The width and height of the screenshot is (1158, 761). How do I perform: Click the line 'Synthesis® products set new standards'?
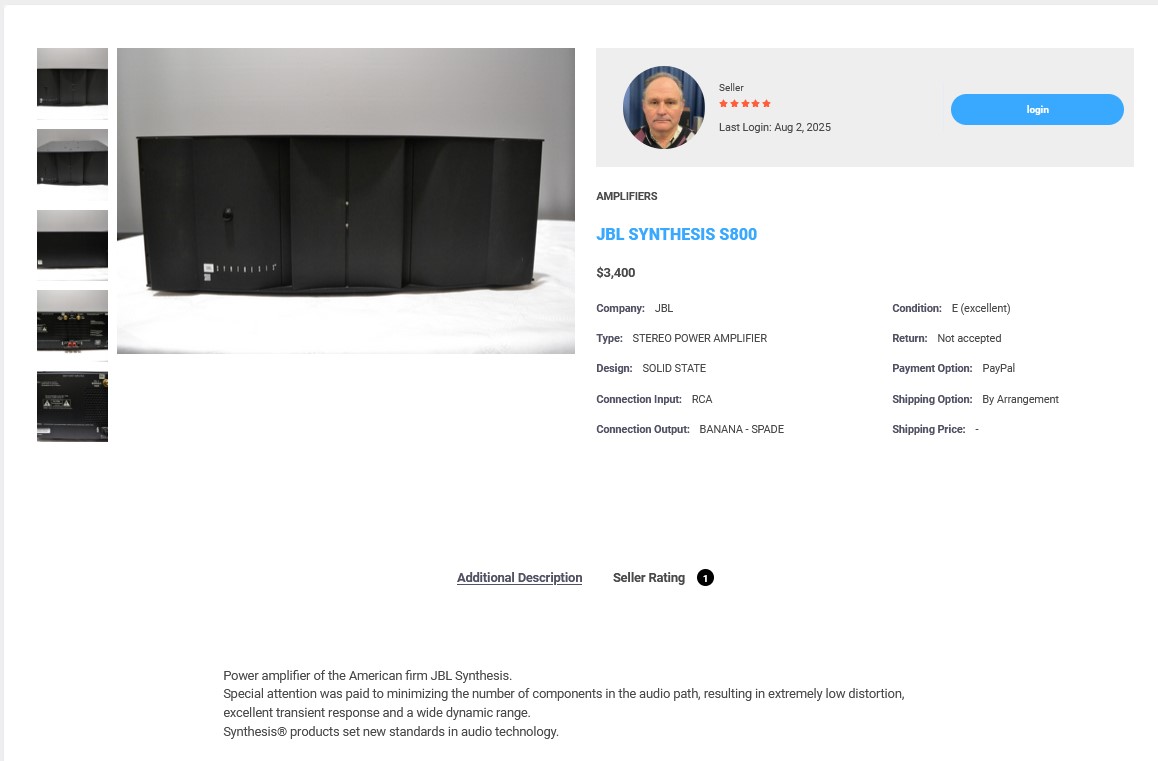click(x=391, y=731)
